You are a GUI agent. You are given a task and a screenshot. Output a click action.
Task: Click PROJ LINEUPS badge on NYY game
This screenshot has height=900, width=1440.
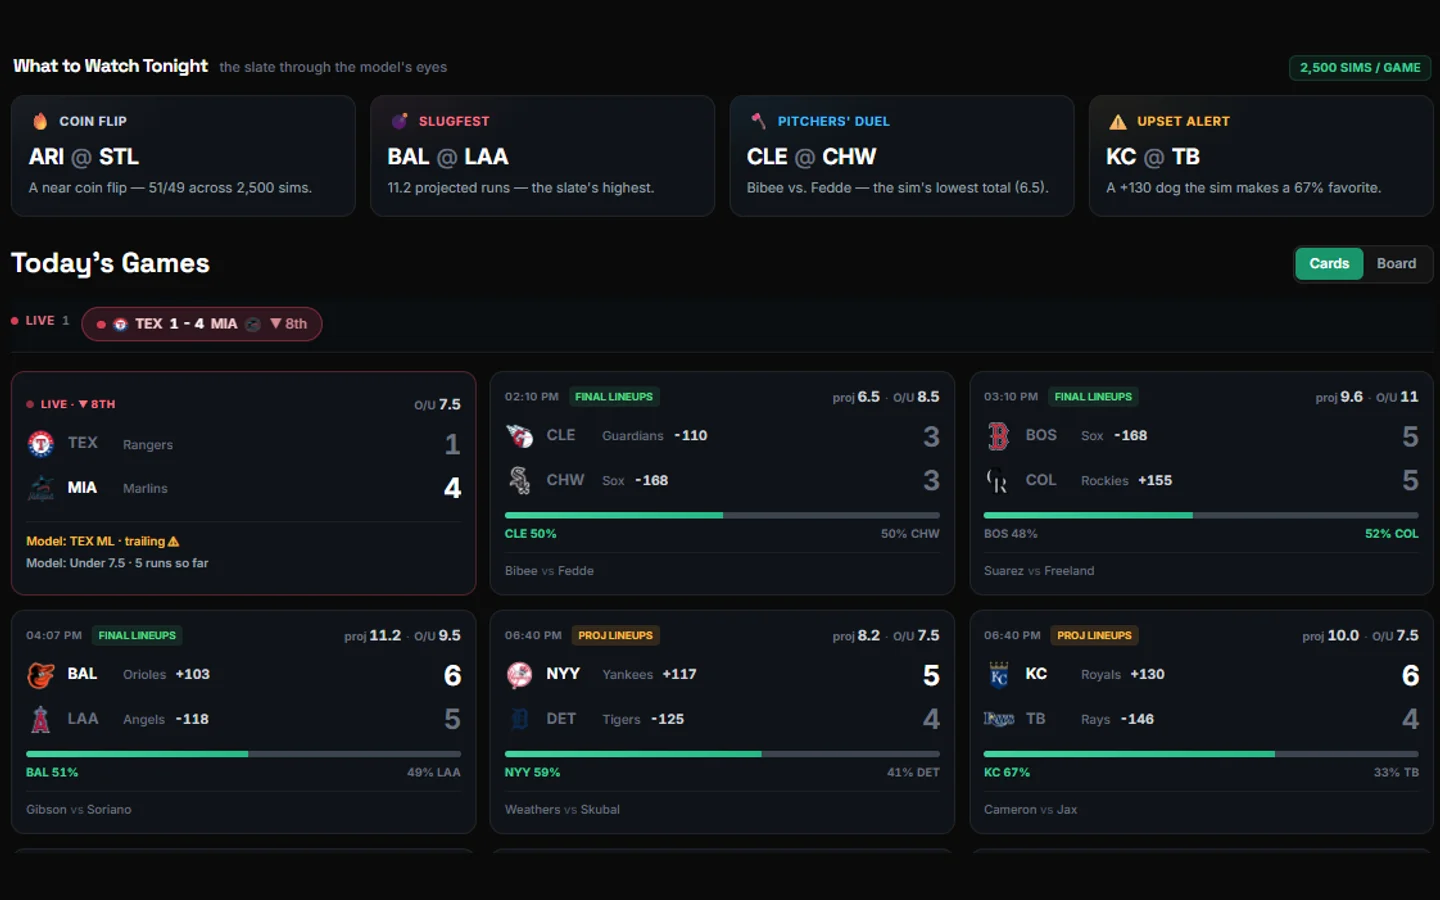coord(615,636)
